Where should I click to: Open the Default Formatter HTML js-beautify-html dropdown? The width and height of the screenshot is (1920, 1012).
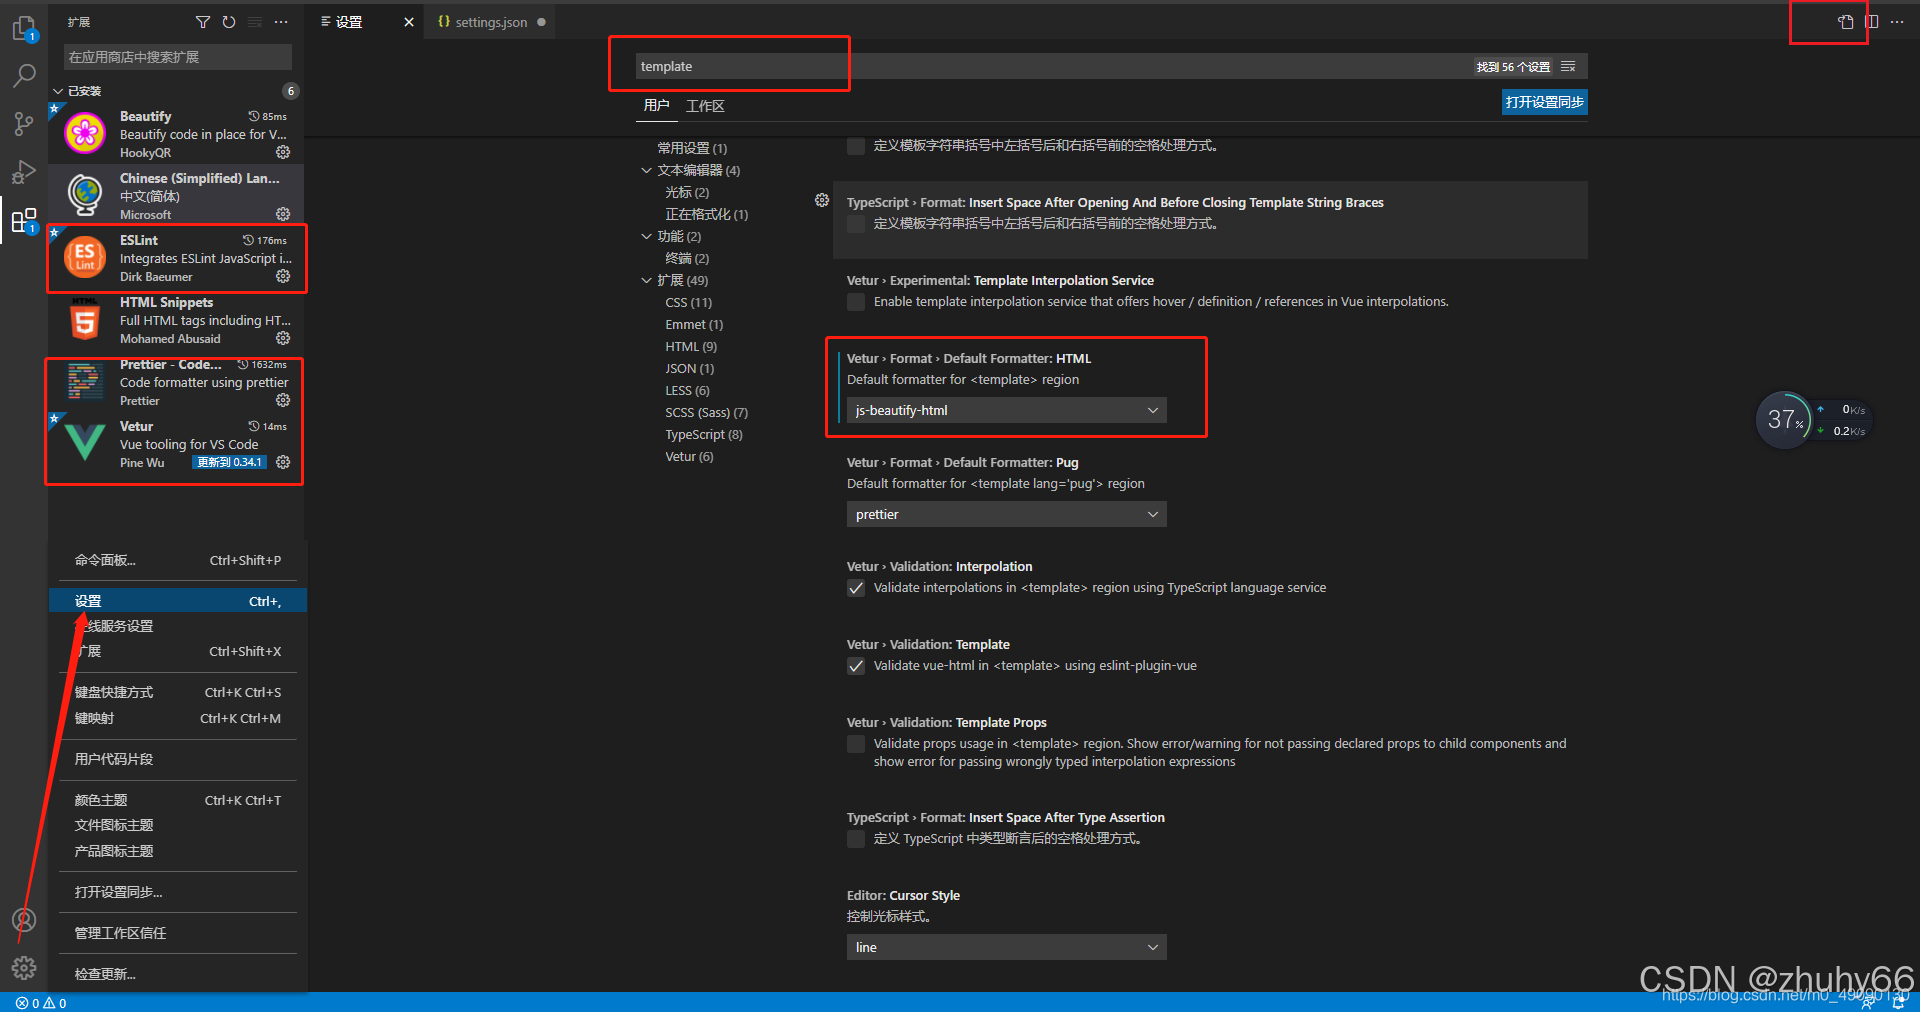[1006, 410]
